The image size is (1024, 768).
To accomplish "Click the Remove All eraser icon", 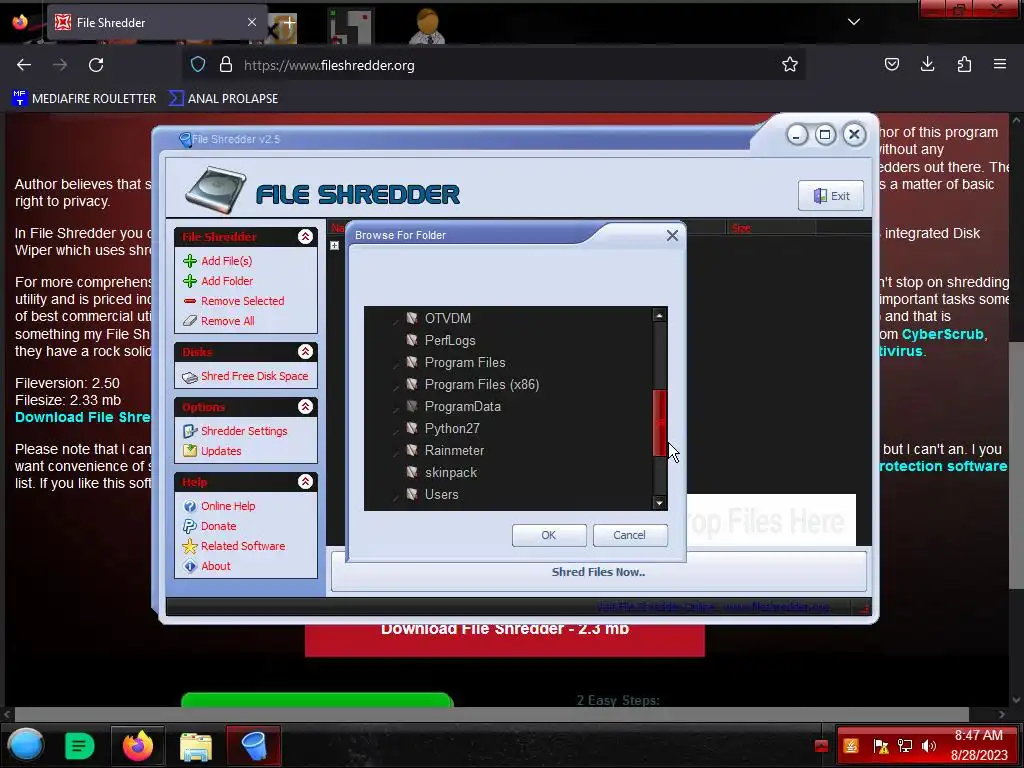I will pyautogui.click(x=189, y=321).
